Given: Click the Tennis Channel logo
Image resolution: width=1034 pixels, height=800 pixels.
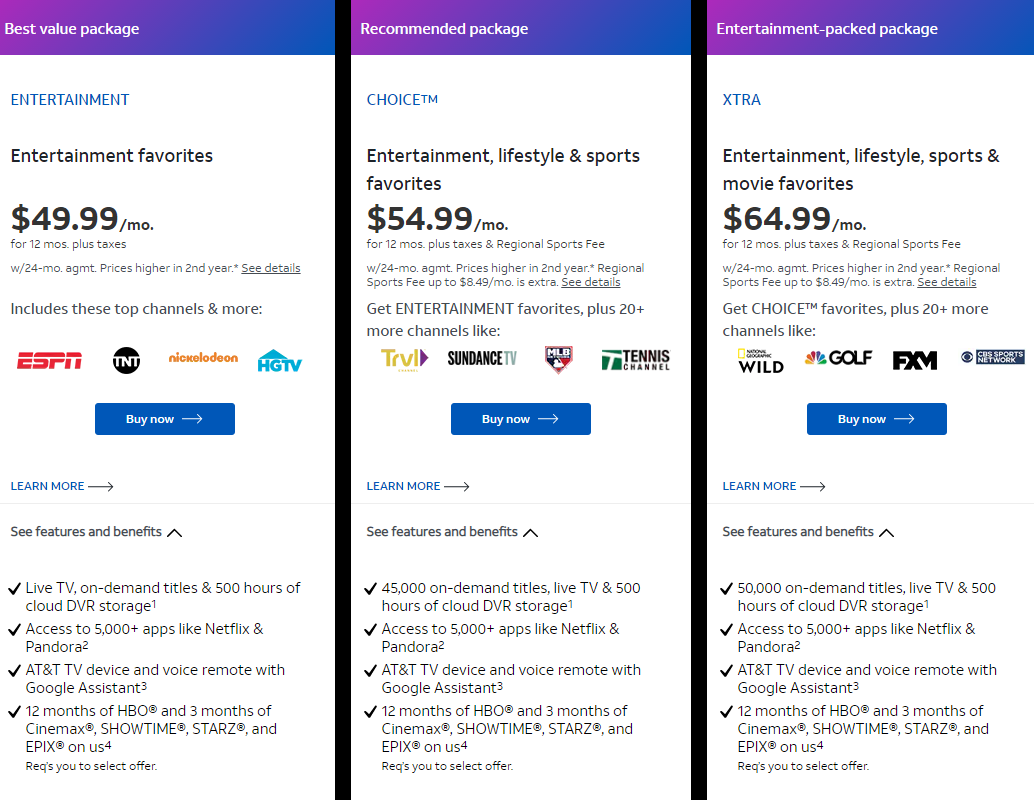Looking at the screenshot, I should 635,360.
